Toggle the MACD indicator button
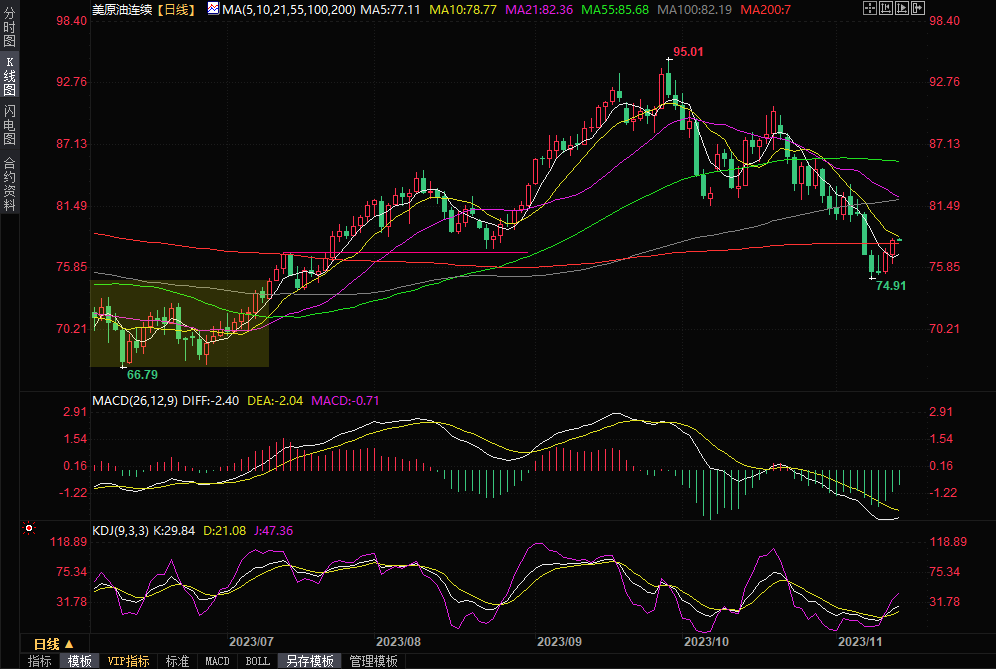The height and width of the screenshot is (669, 996). (x=217, y=661)
